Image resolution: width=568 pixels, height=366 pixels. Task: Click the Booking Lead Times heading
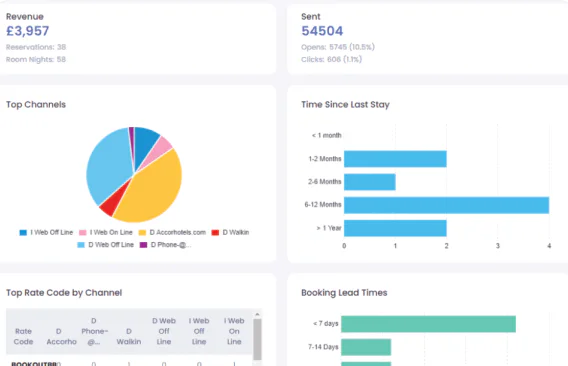point(344,293)
